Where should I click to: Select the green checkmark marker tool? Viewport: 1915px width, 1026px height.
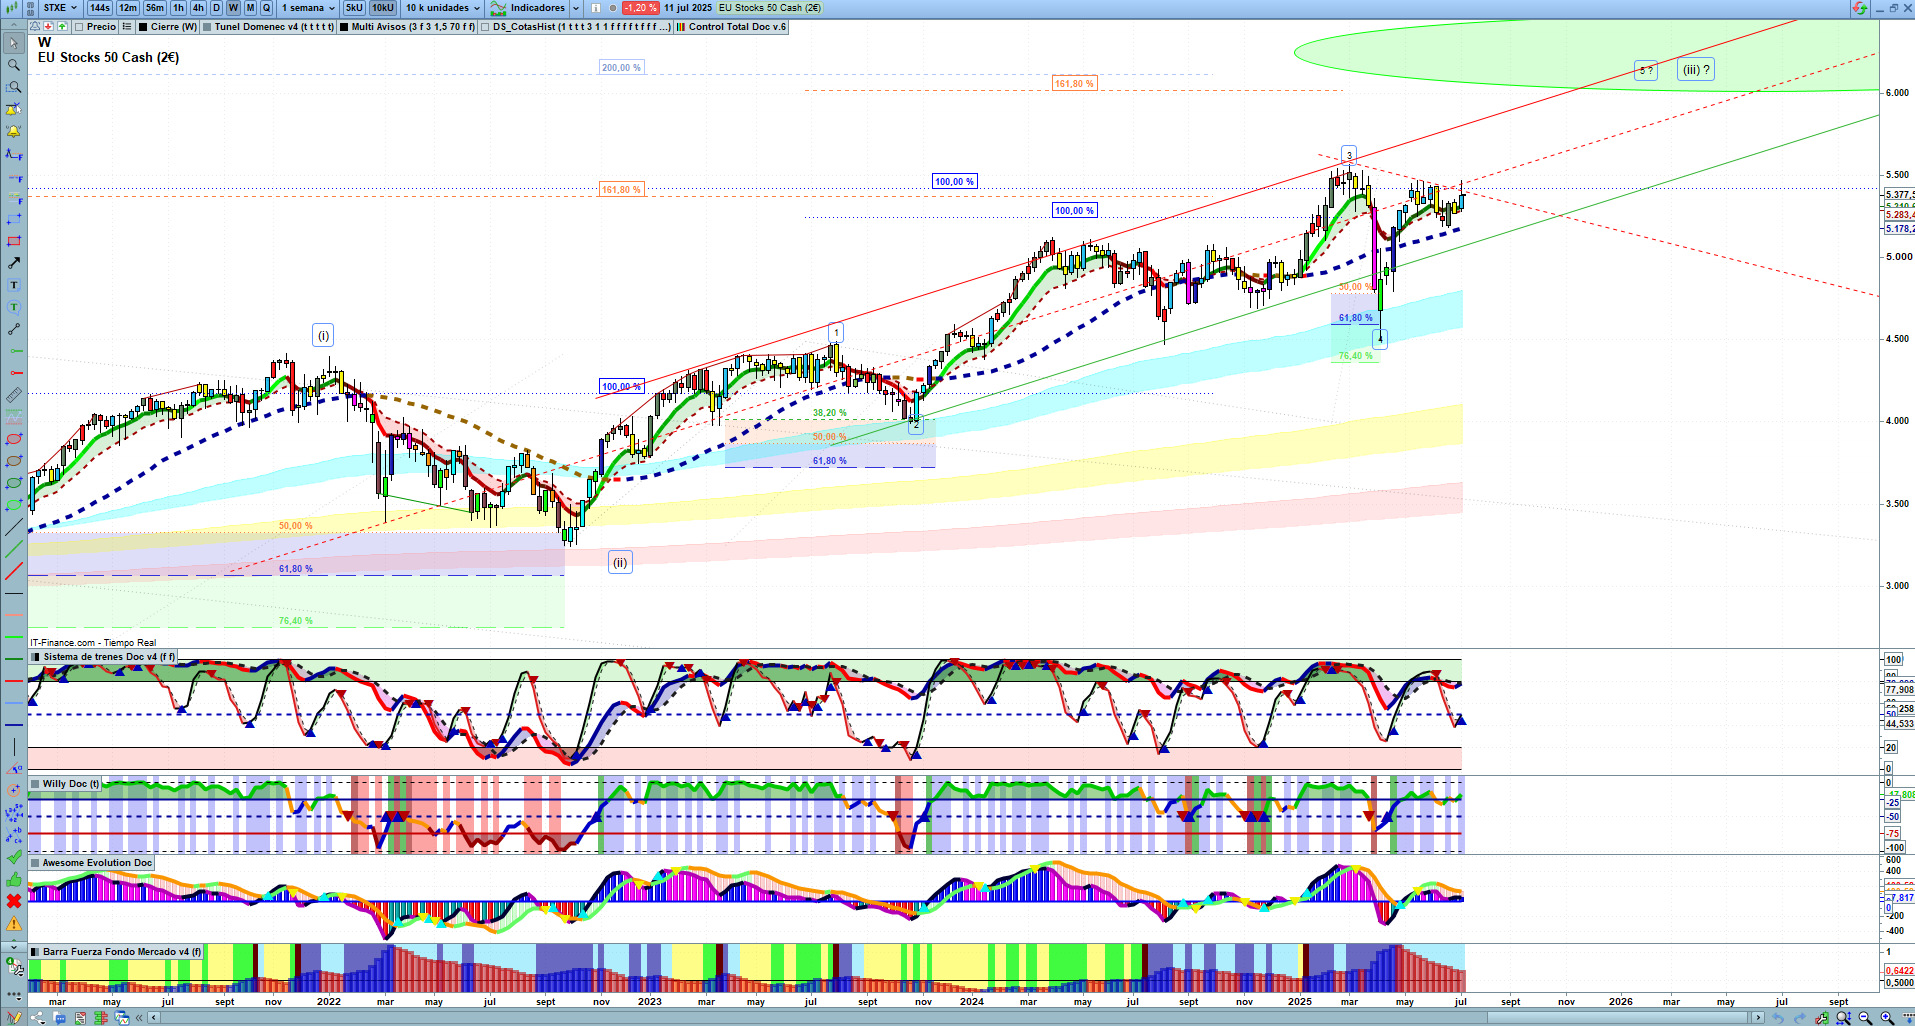click(14, 857)
